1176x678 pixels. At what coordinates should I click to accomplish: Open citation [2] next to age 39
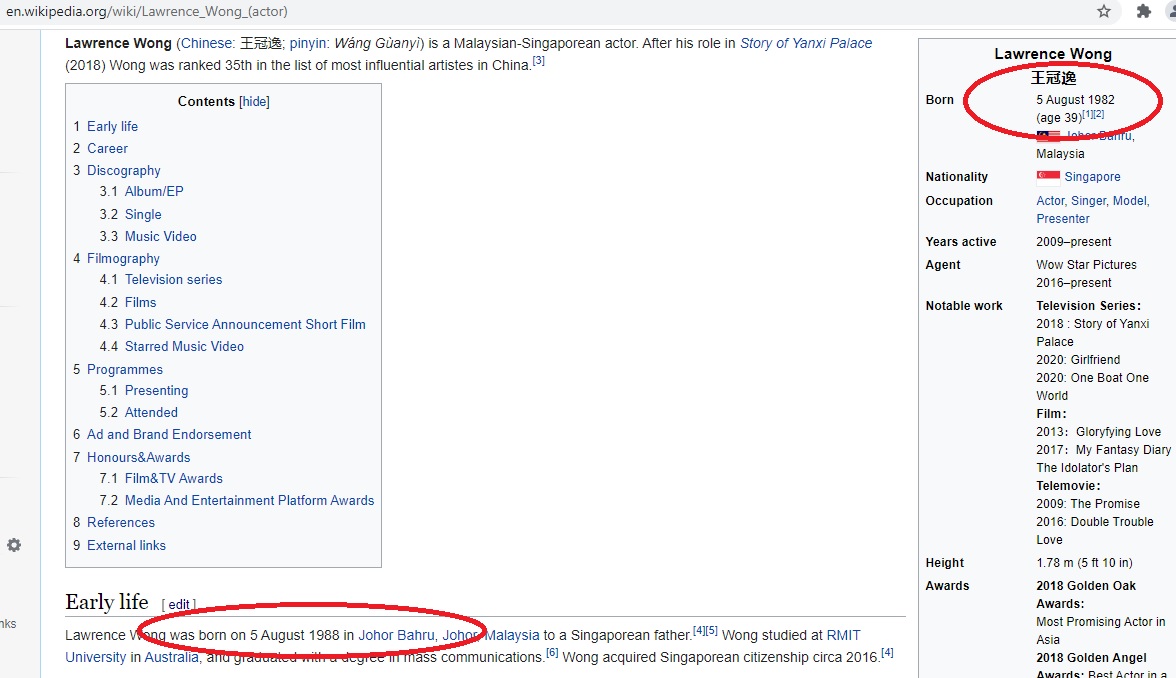tap(1099, 114)
